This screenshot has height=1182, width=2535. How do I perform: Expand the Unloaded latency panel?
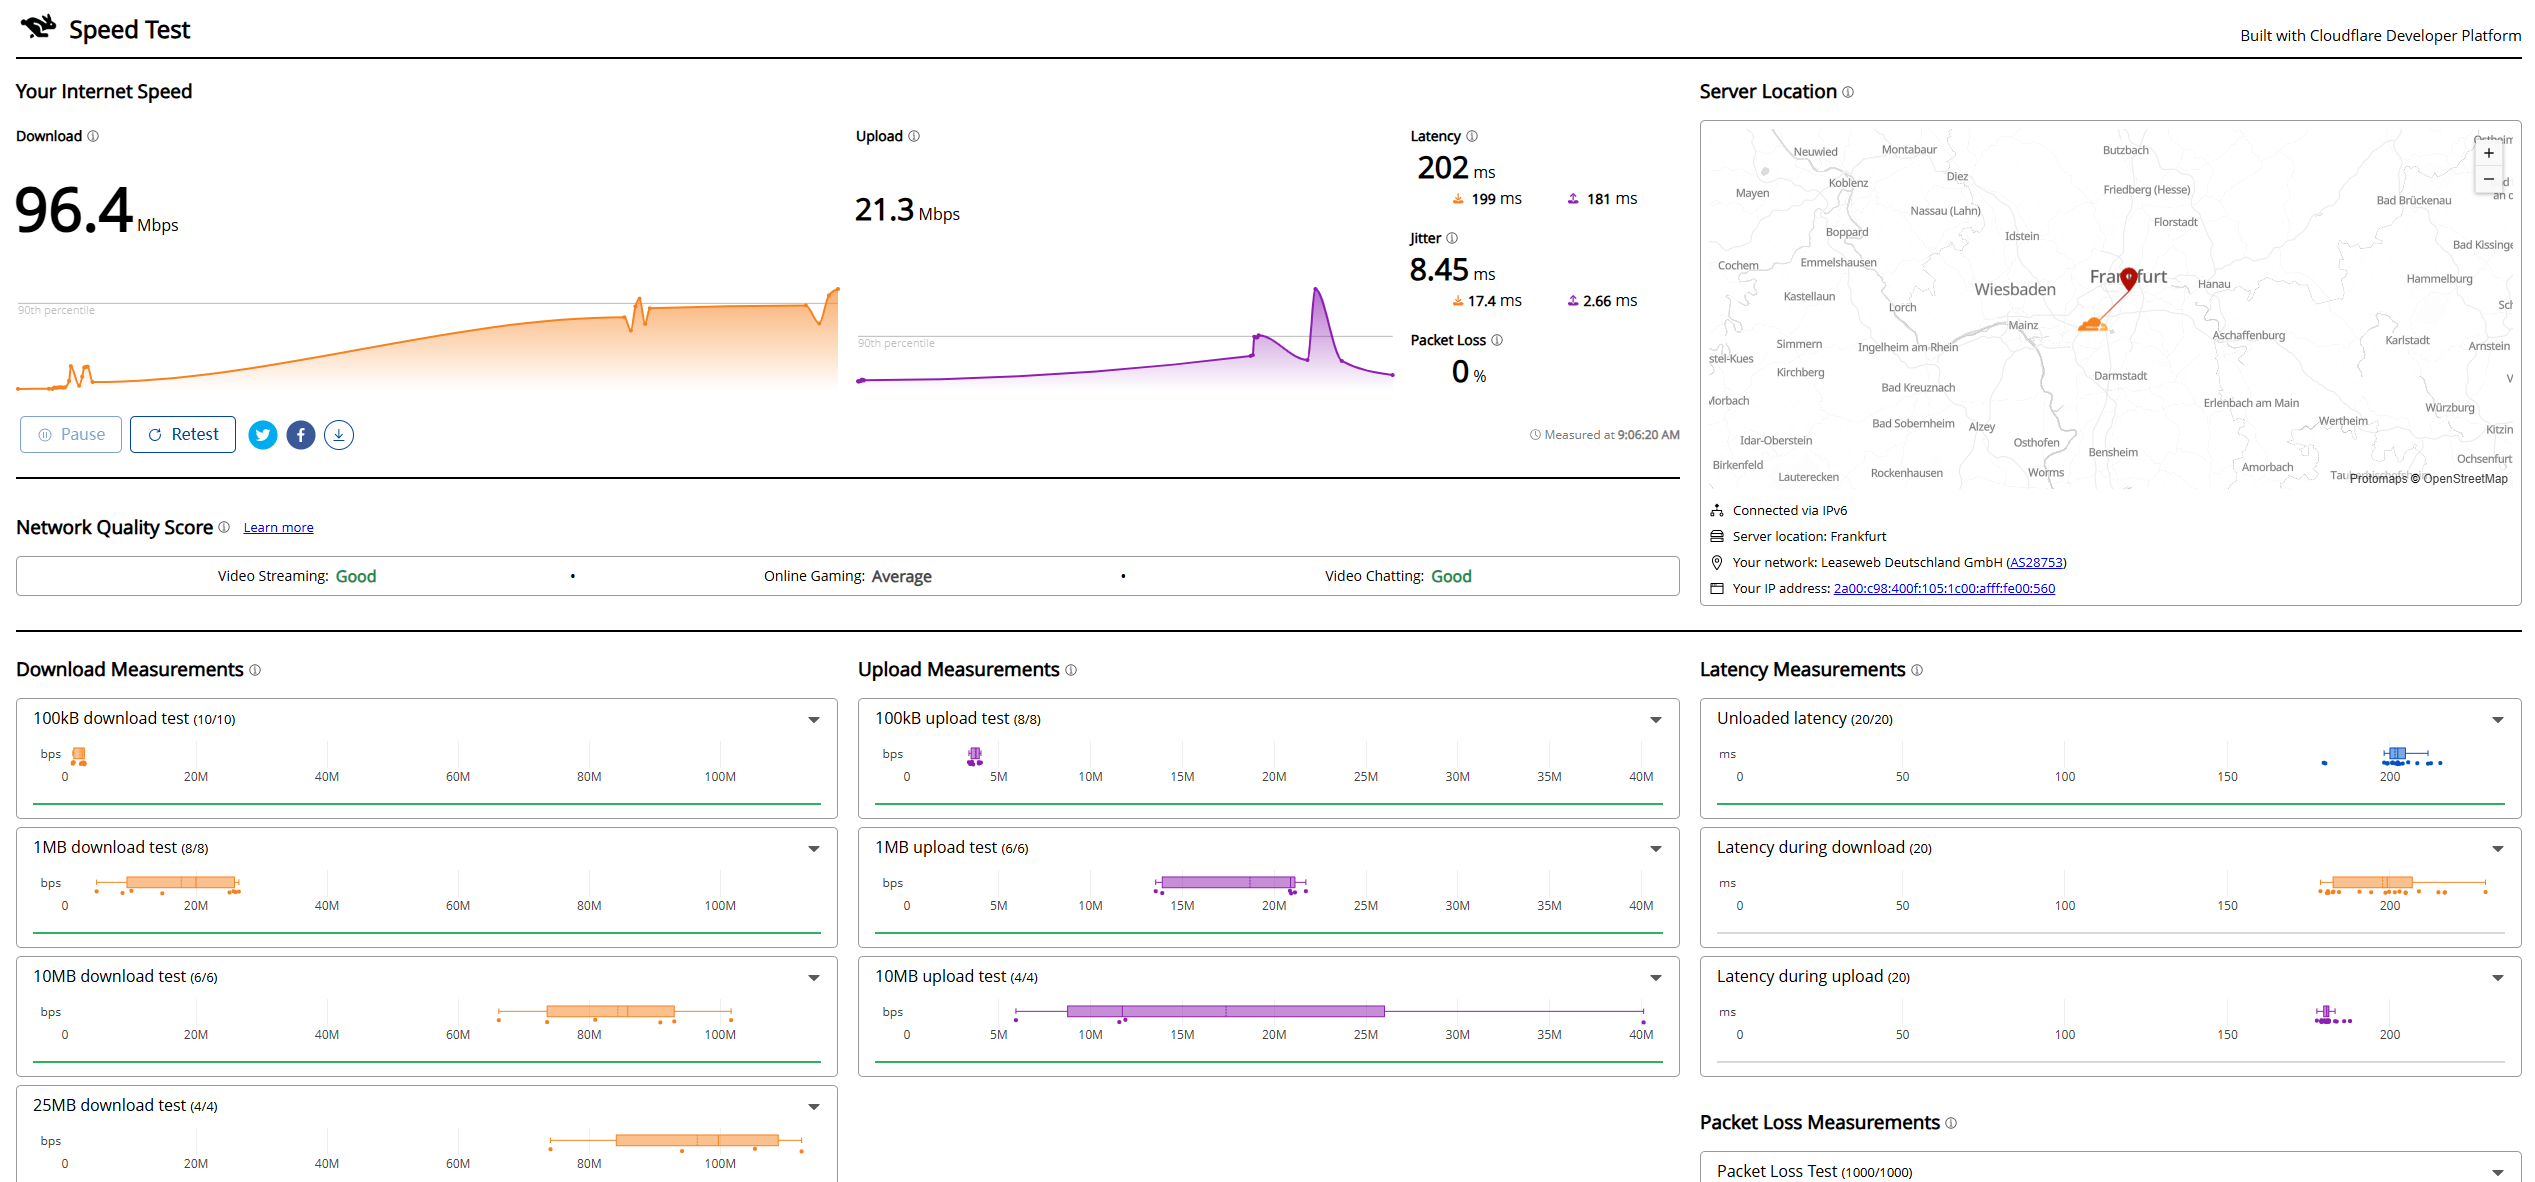click(x=2498, y=720)
